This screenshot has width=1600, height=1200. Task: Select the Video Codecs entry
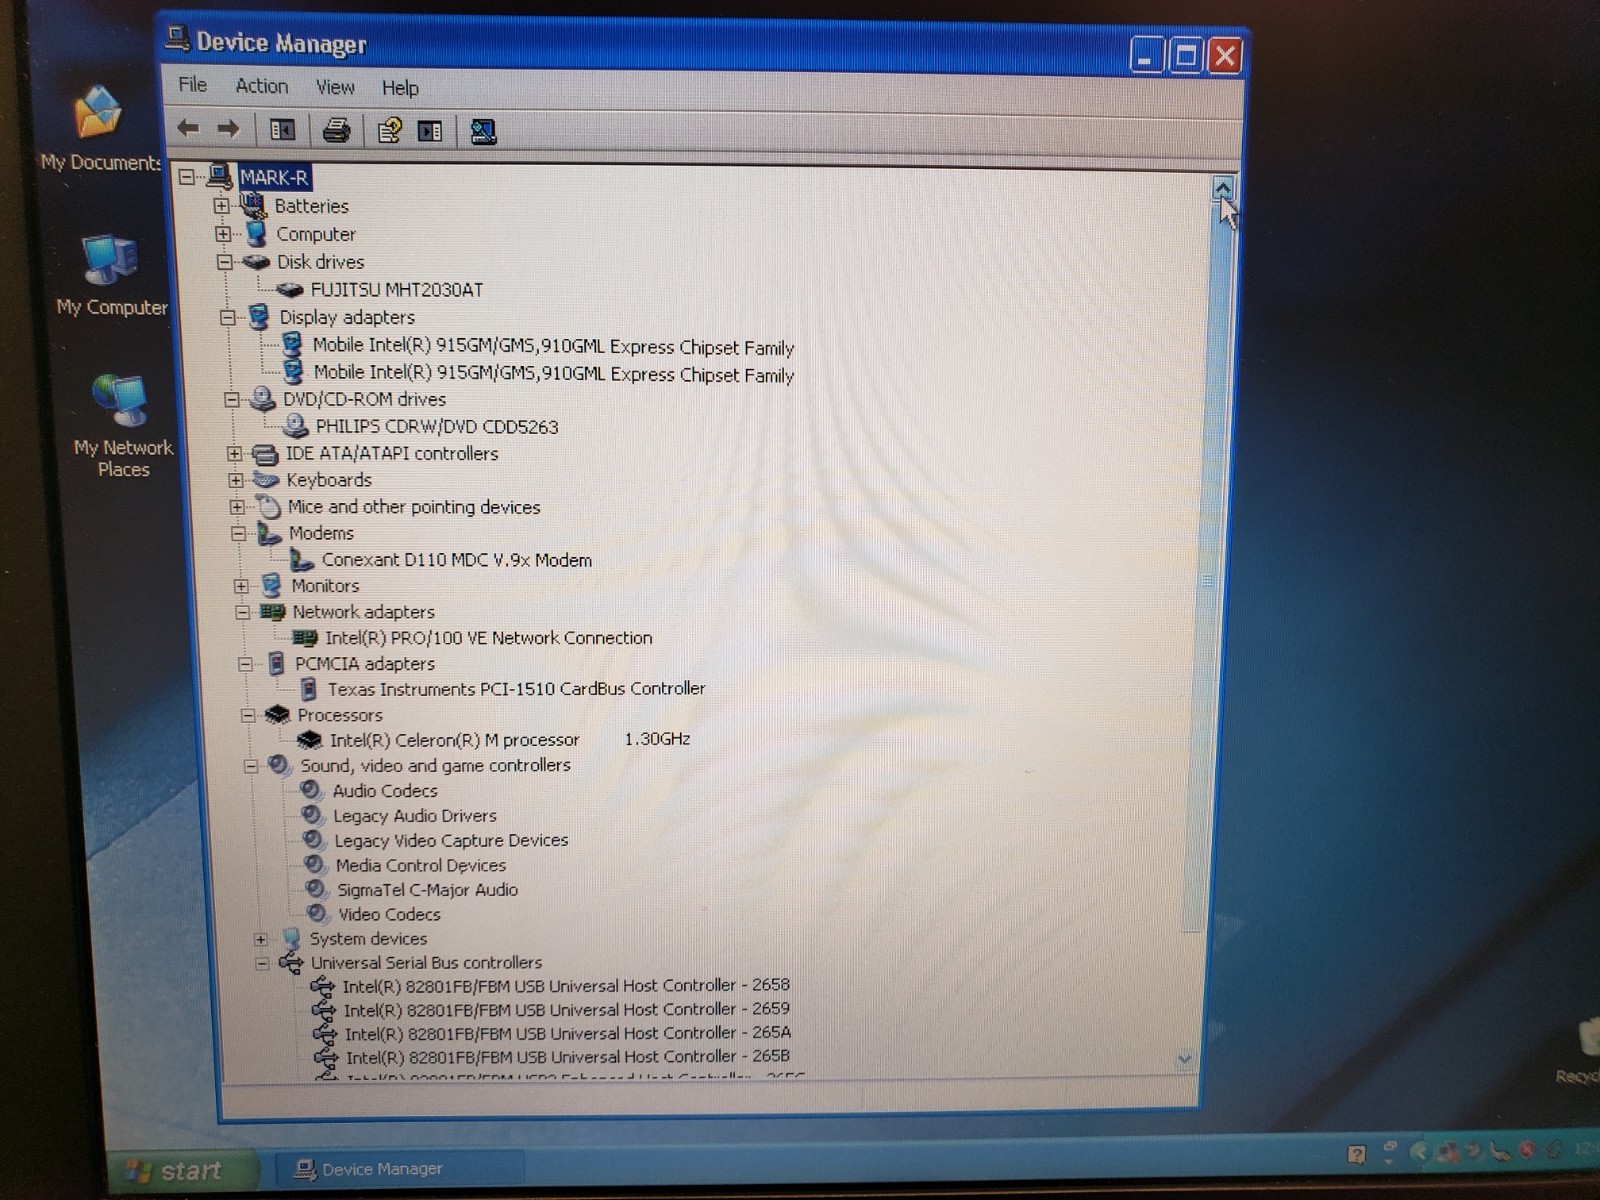389,915
